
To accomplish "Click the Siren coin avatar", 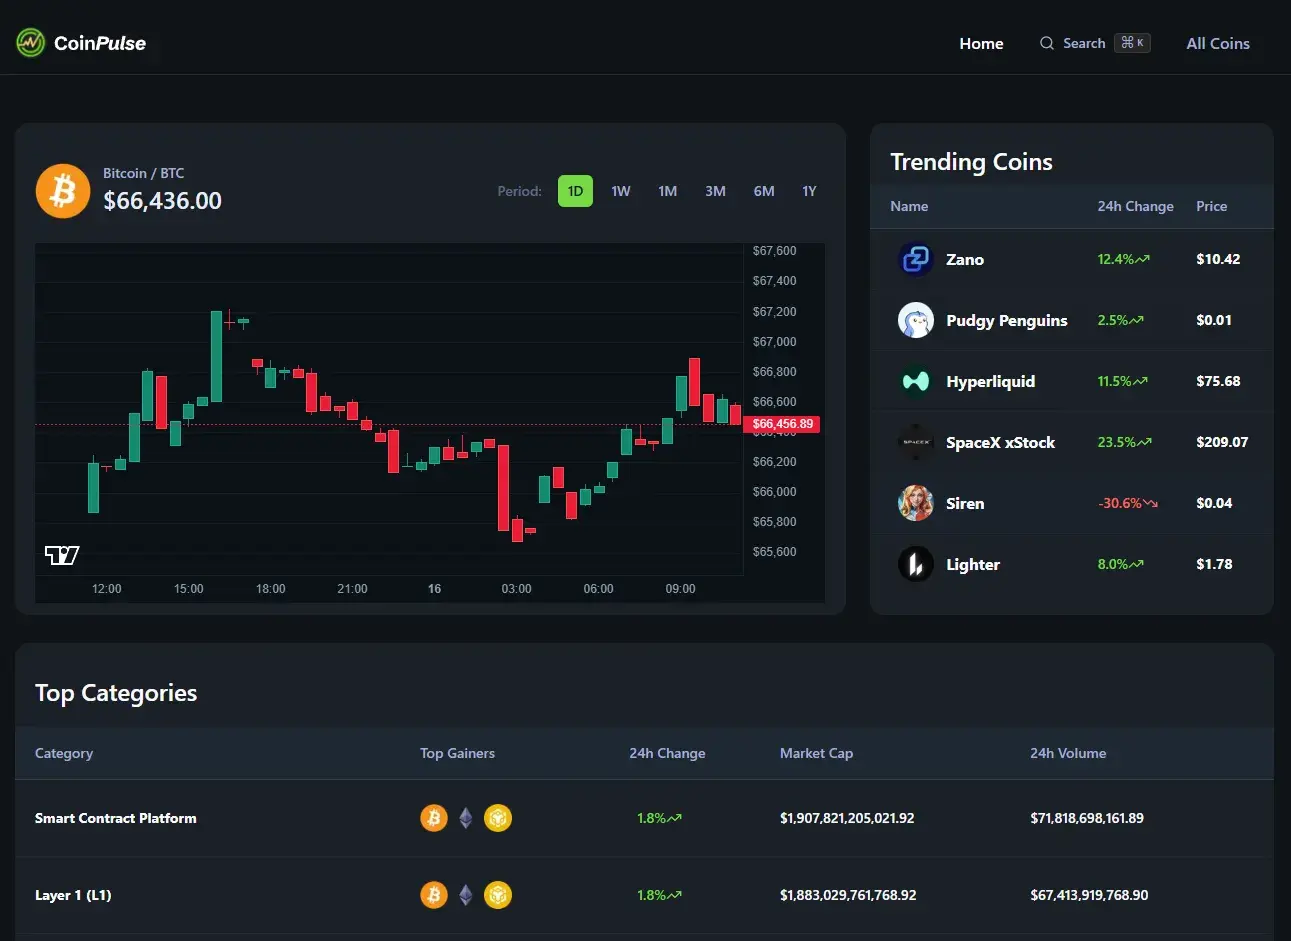I will [916, 503].
